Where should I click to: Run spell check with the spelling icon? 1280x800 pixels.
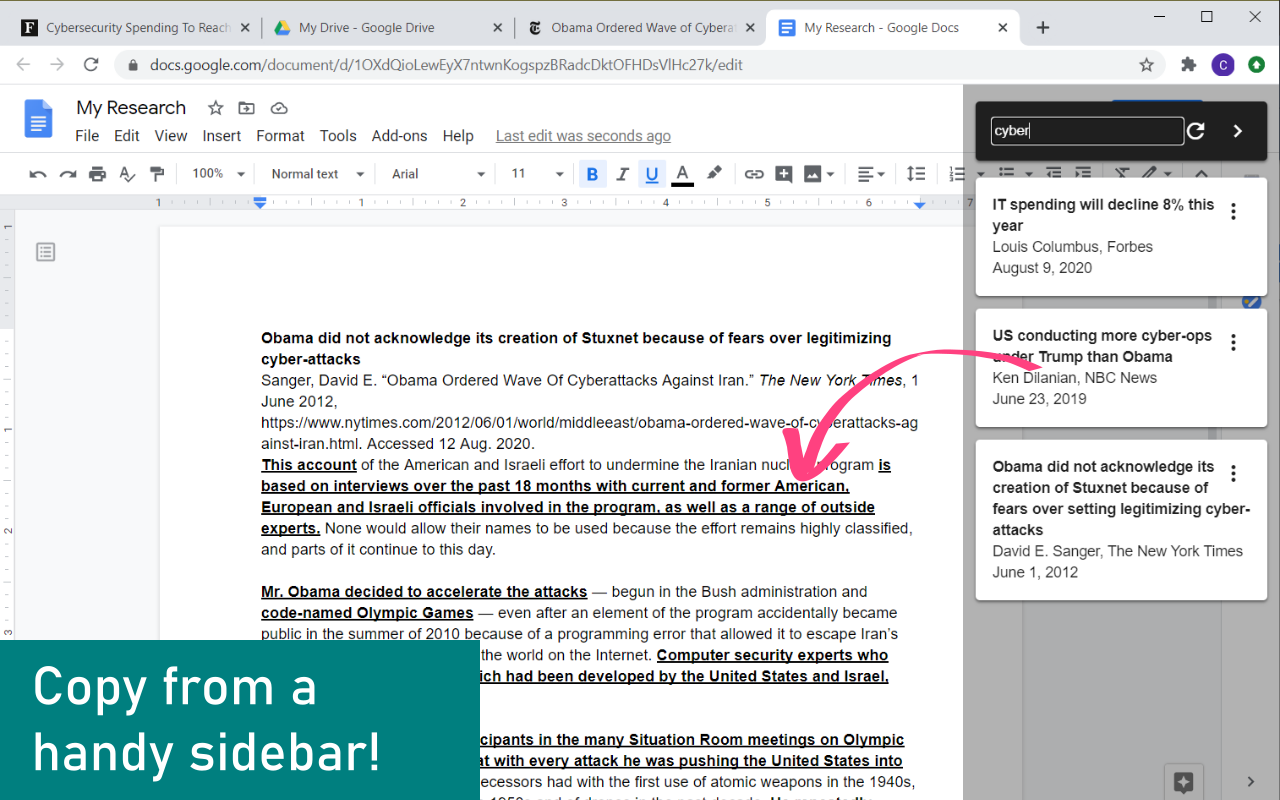(127, 174)
